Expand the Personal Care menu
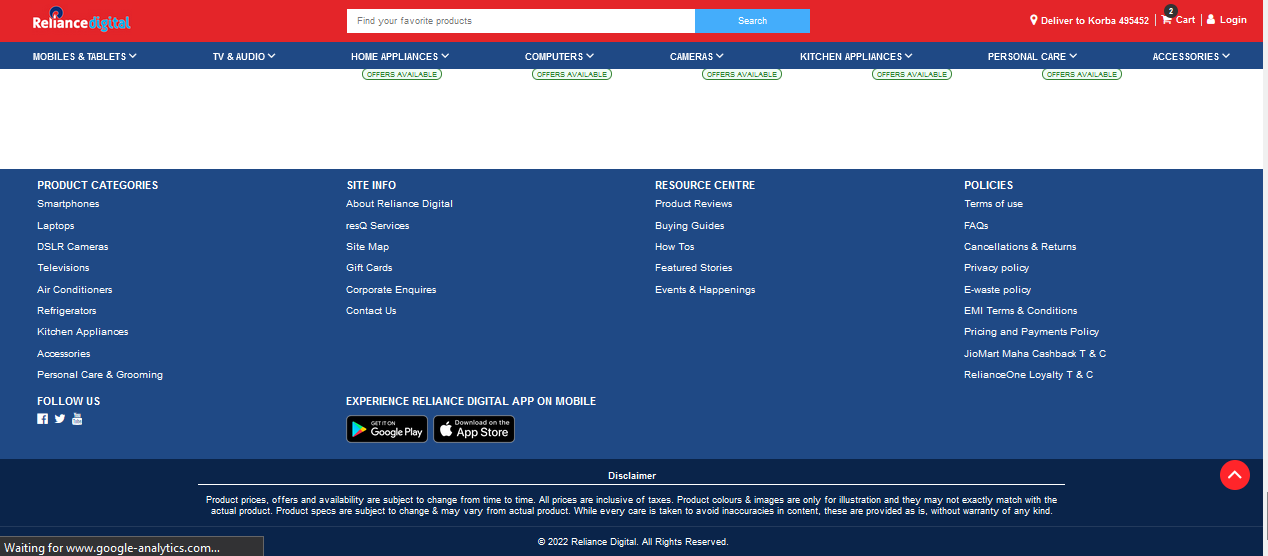The height and width of the screenshot is (556, 1268). (x=1032, y=57)
